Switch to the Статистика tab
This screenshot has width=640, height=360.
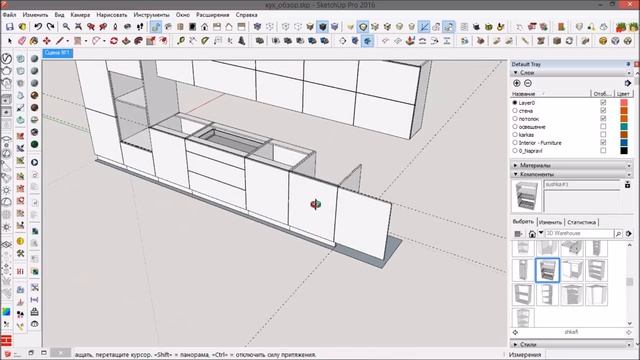582,222
